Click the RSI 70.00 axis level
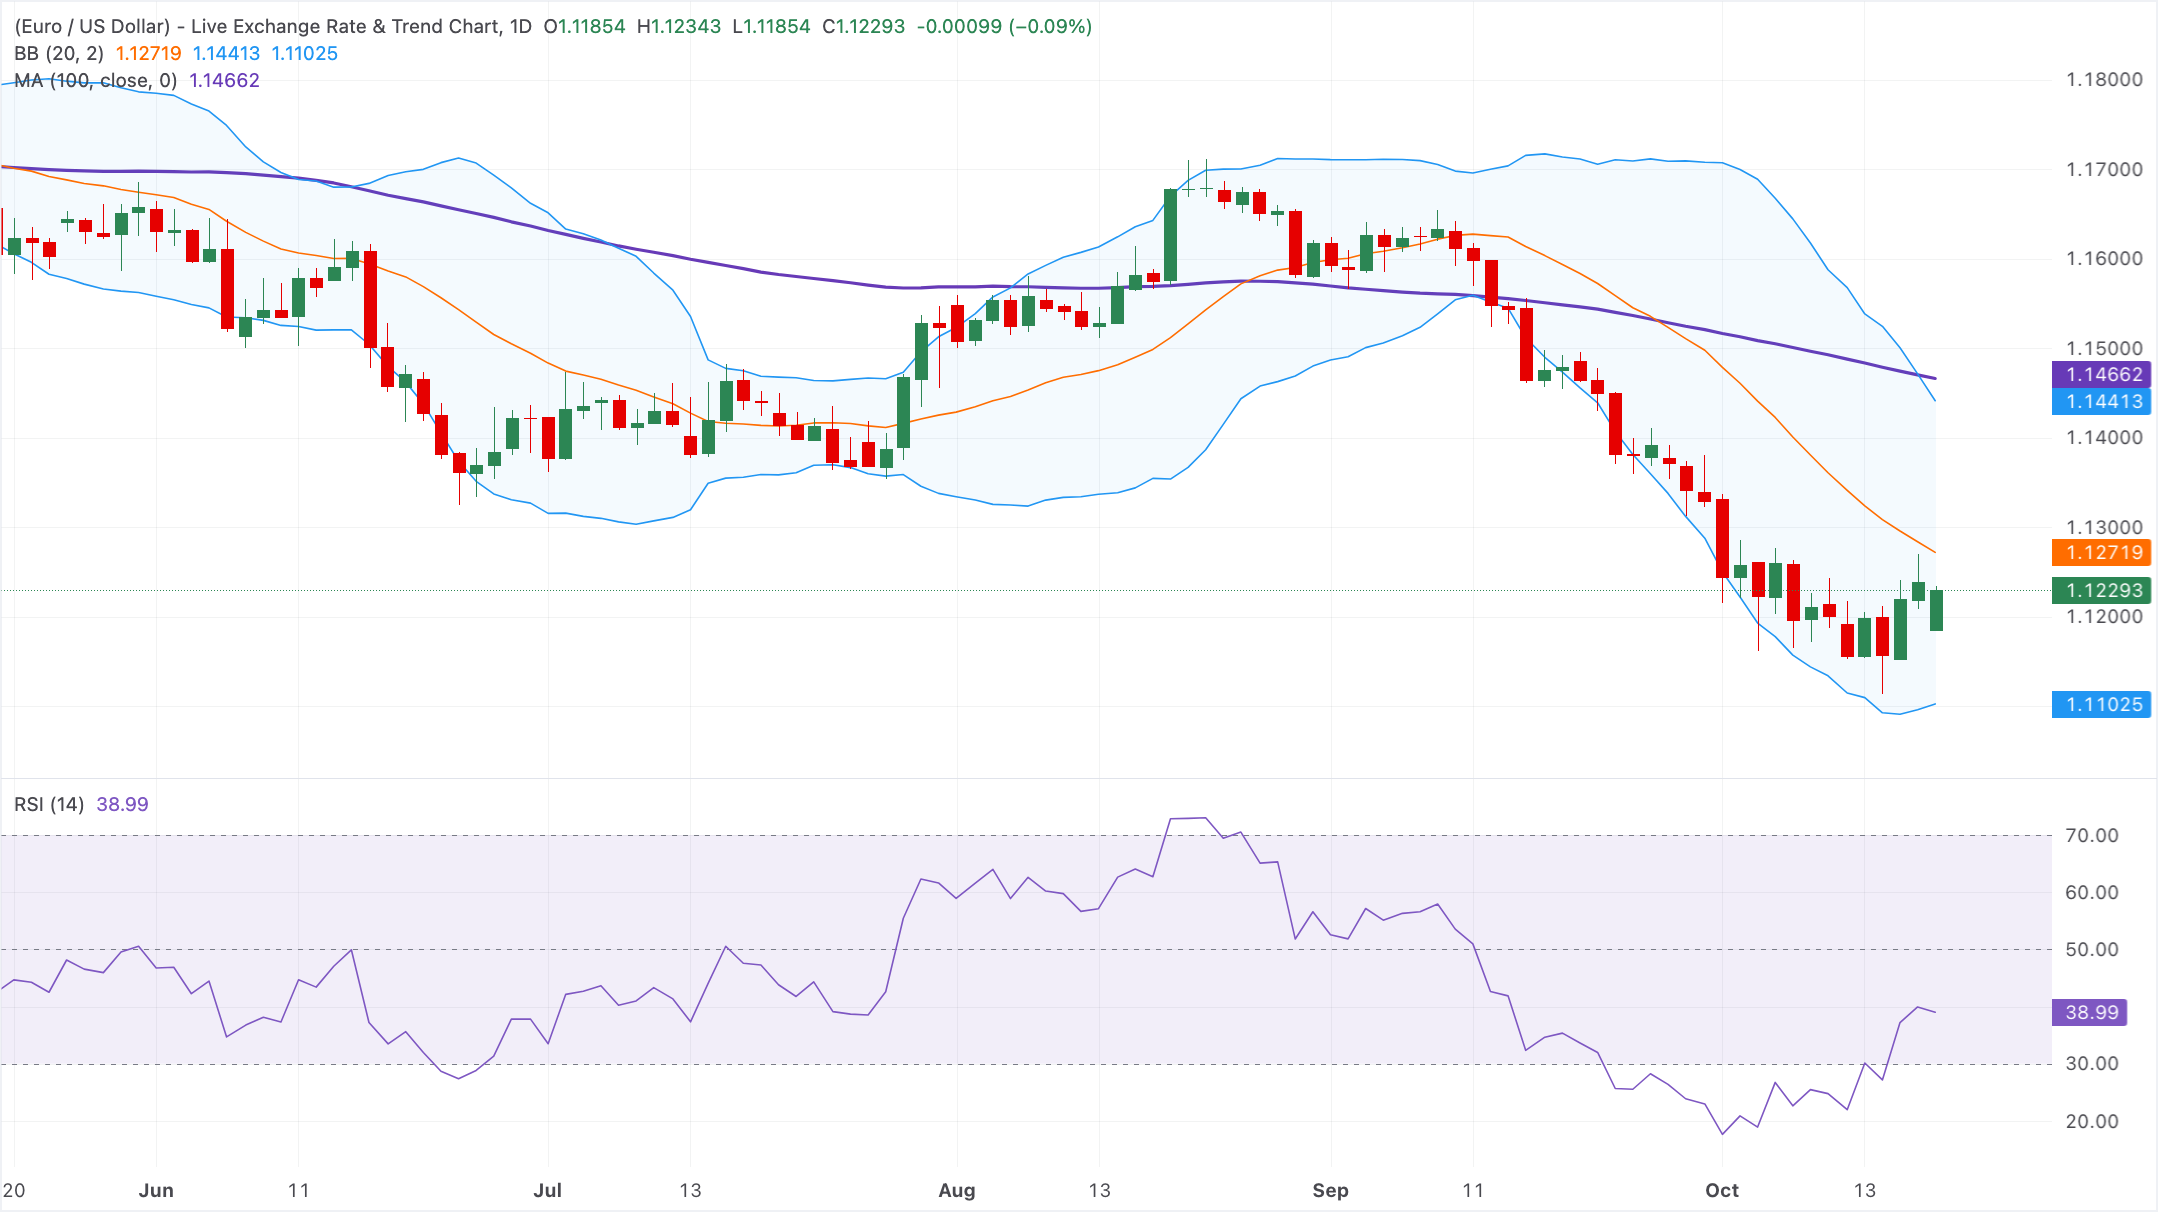This screenshot has height=1222, width=2158. pos(2092,835)
